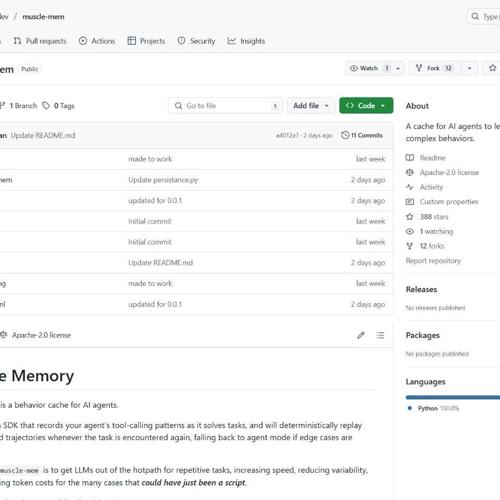Click Report repository link

tap(433, 261)
